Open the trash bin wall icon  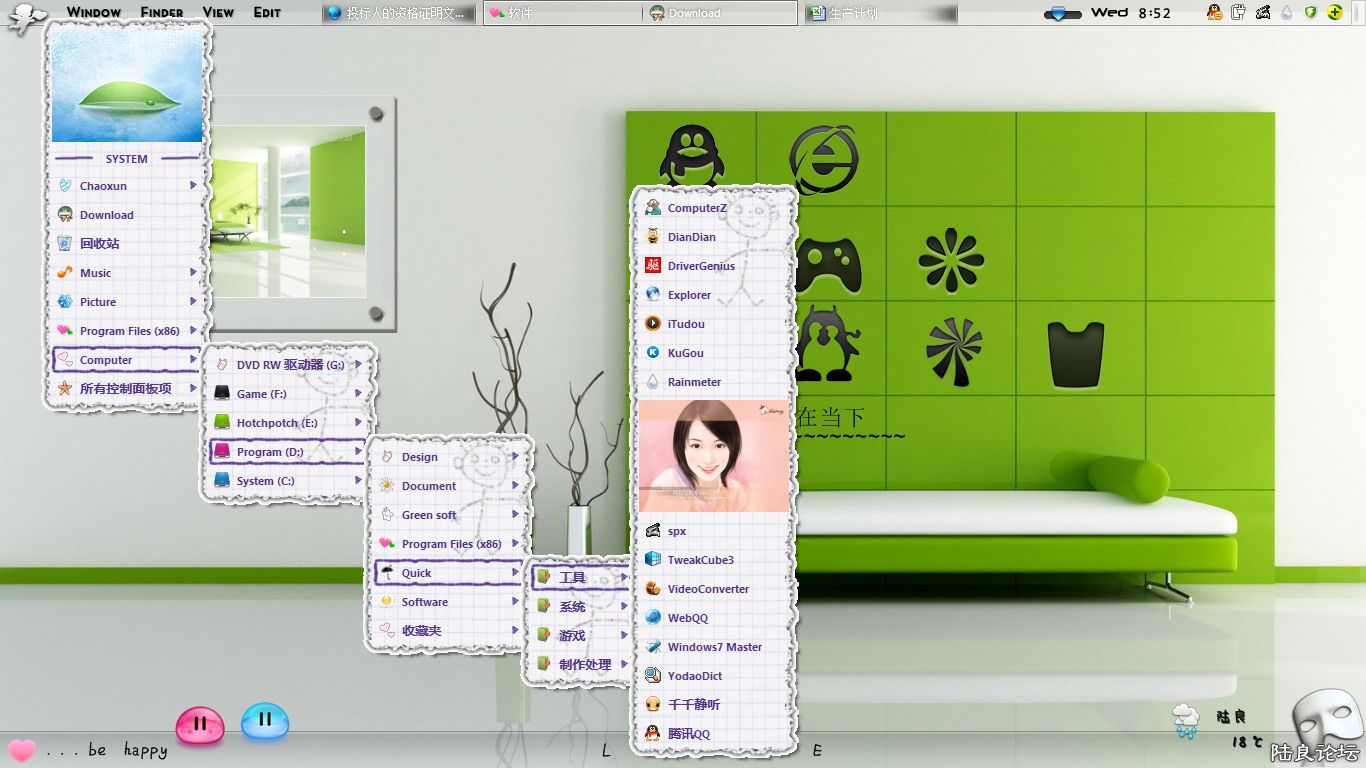tap(1076, 354)
